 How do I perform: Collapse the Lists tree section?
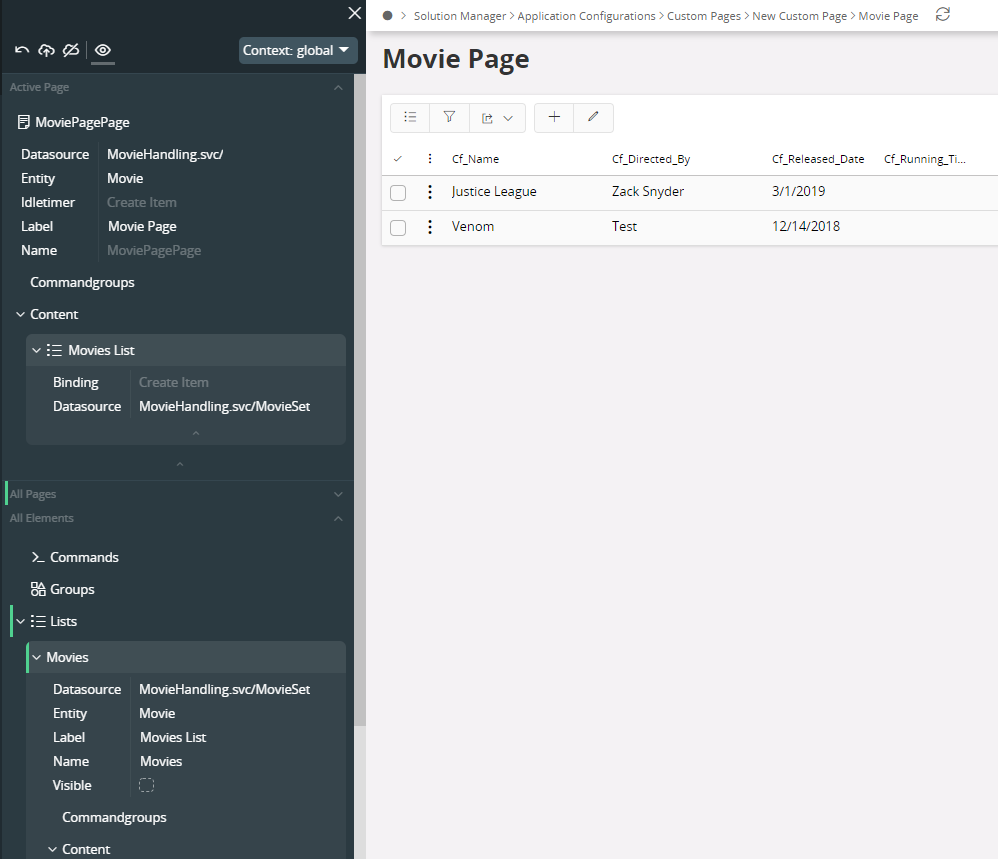click(21, 621)
